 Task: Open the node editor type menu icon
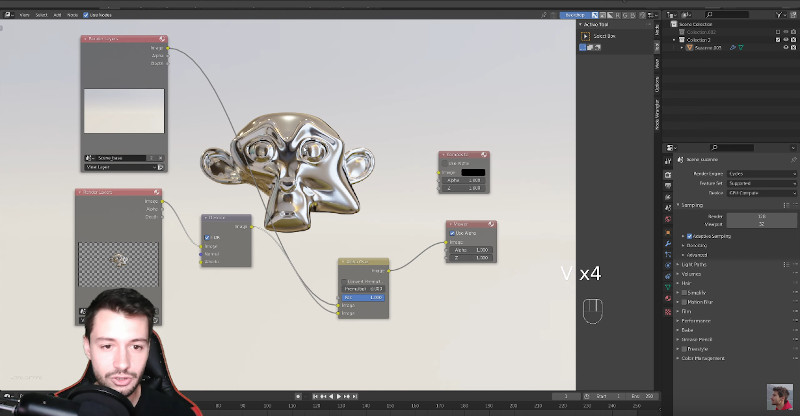9,15
